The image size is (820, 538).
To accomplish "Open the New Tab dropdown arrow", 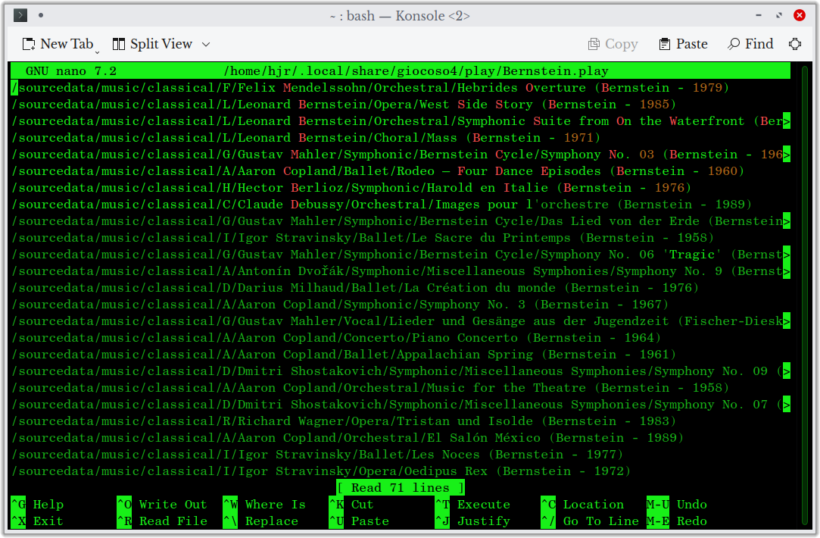I will pos(98,48).
